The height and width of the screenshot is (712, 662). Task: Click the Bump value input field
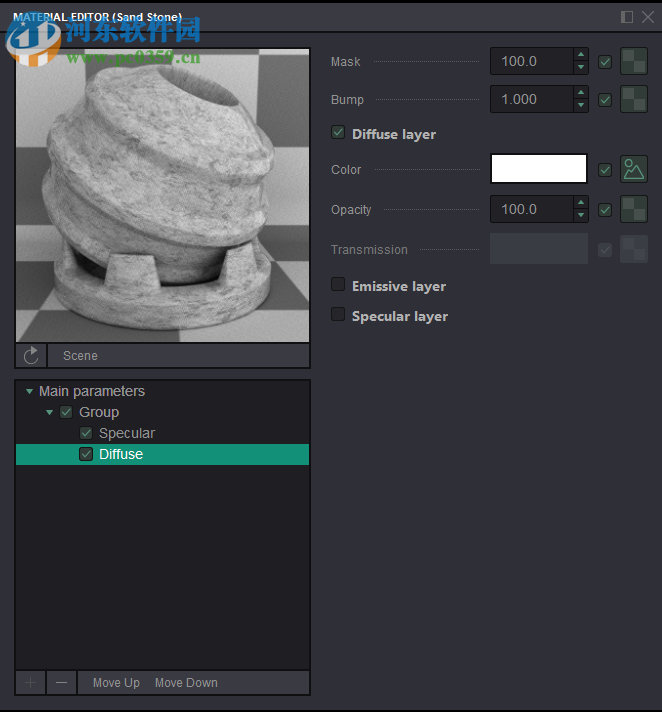tap(532, 99)
